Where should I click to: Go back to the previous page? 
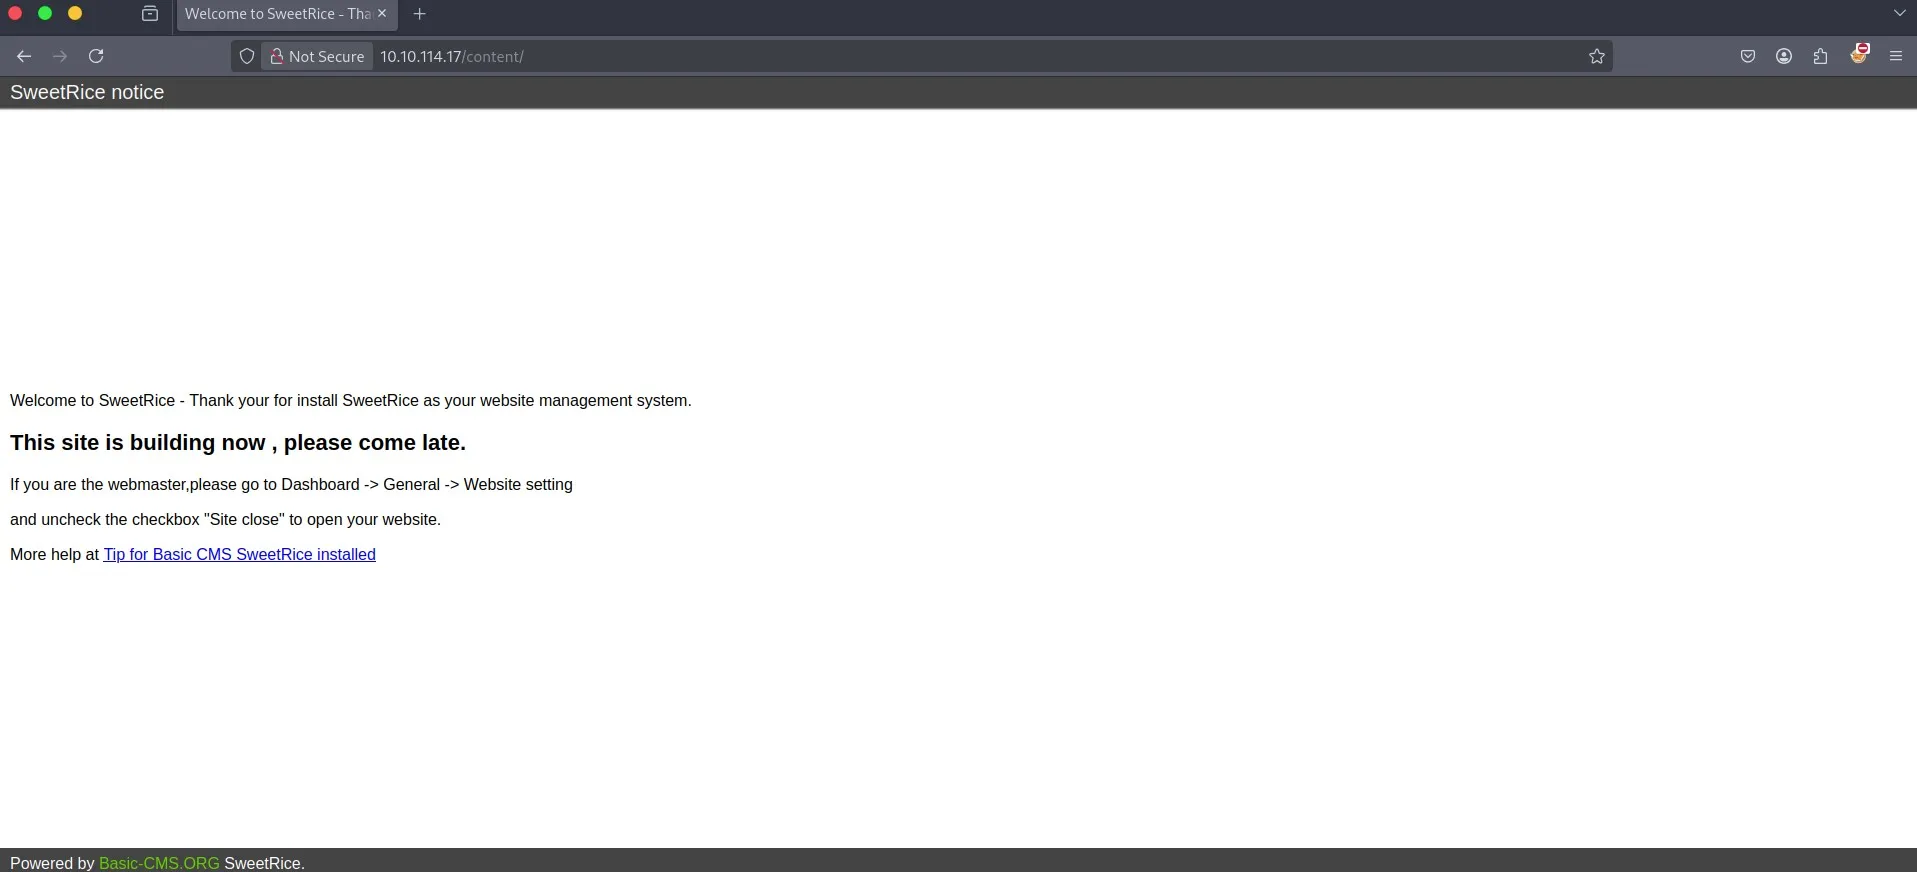point(24,56)
